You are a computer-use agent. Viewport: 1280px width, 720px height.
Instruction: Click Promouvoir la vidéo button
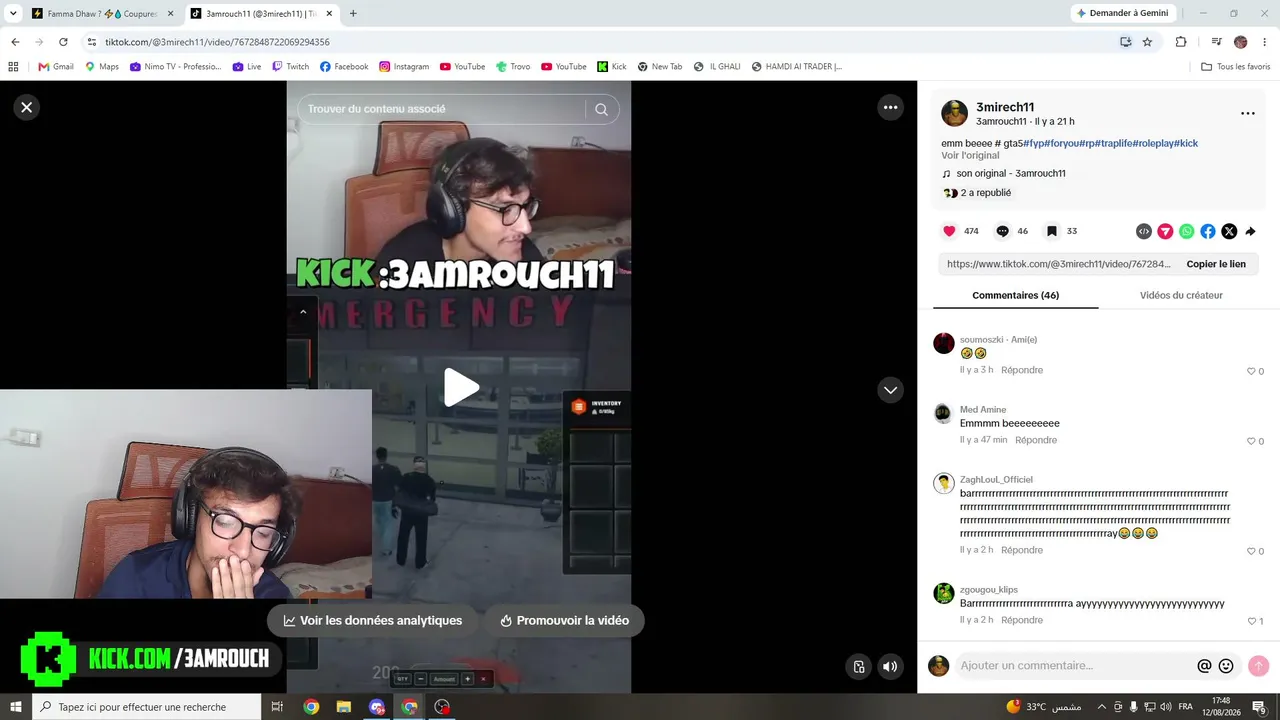564,620
